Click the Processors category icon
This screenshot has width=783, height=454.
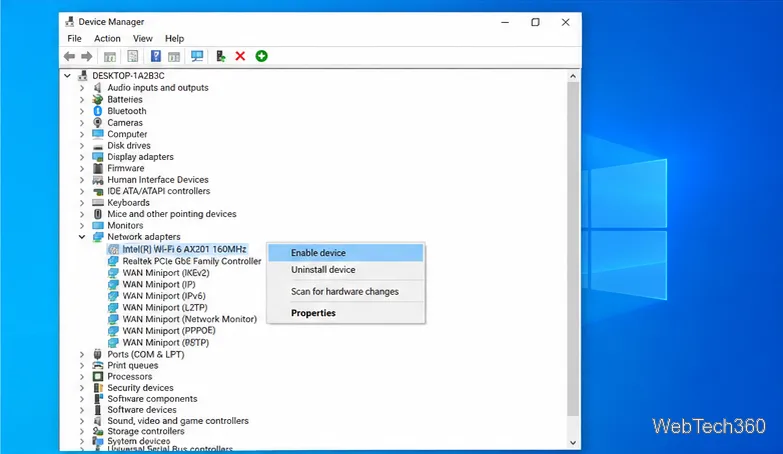pos(98,377)
